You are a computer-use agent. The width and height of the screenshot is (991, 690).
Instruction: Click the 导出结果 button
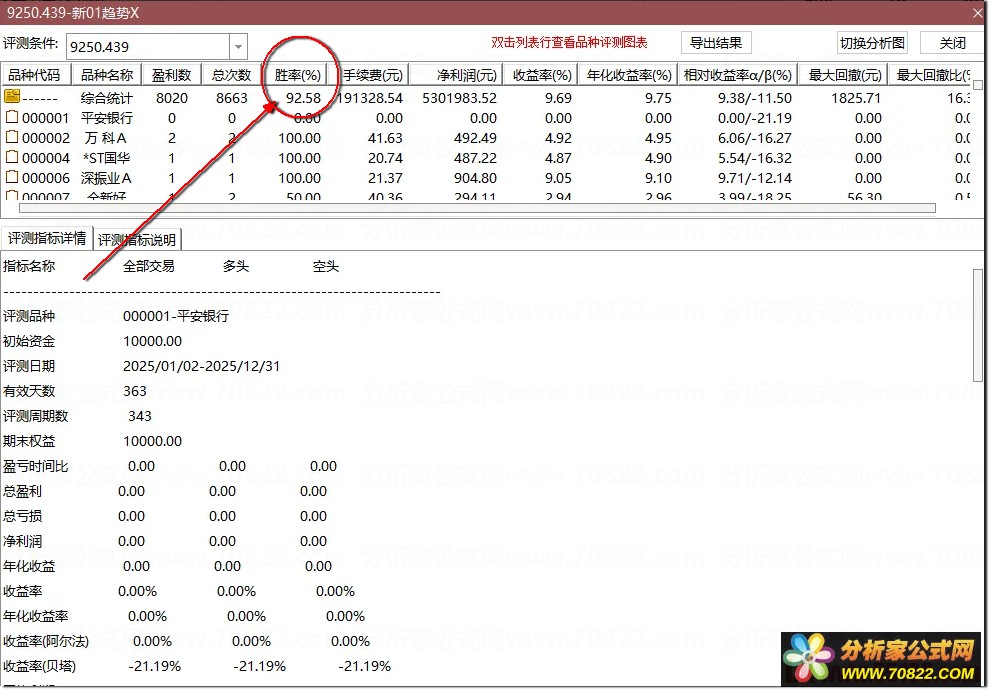(x=715, y=43)
